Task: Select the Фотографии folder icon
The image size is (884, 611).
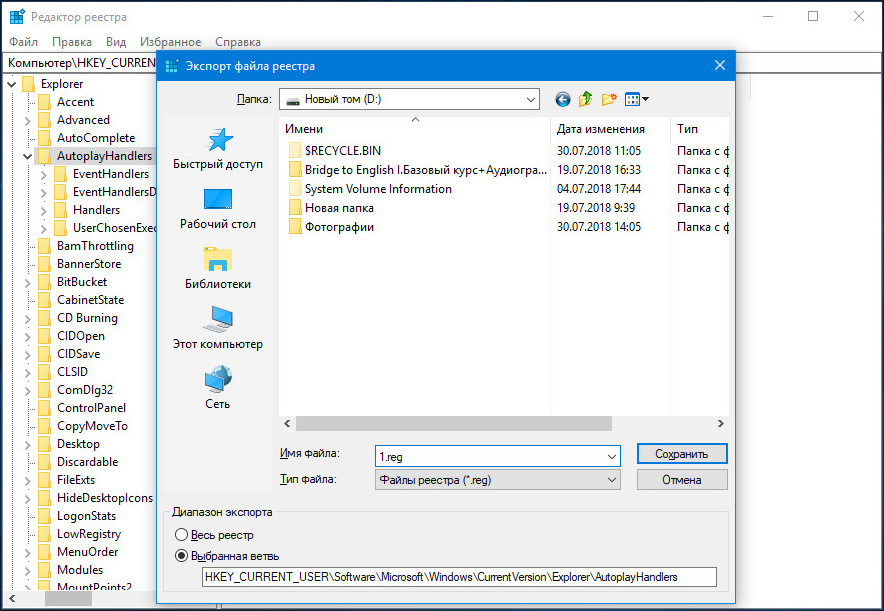Action: click(295, 227)
